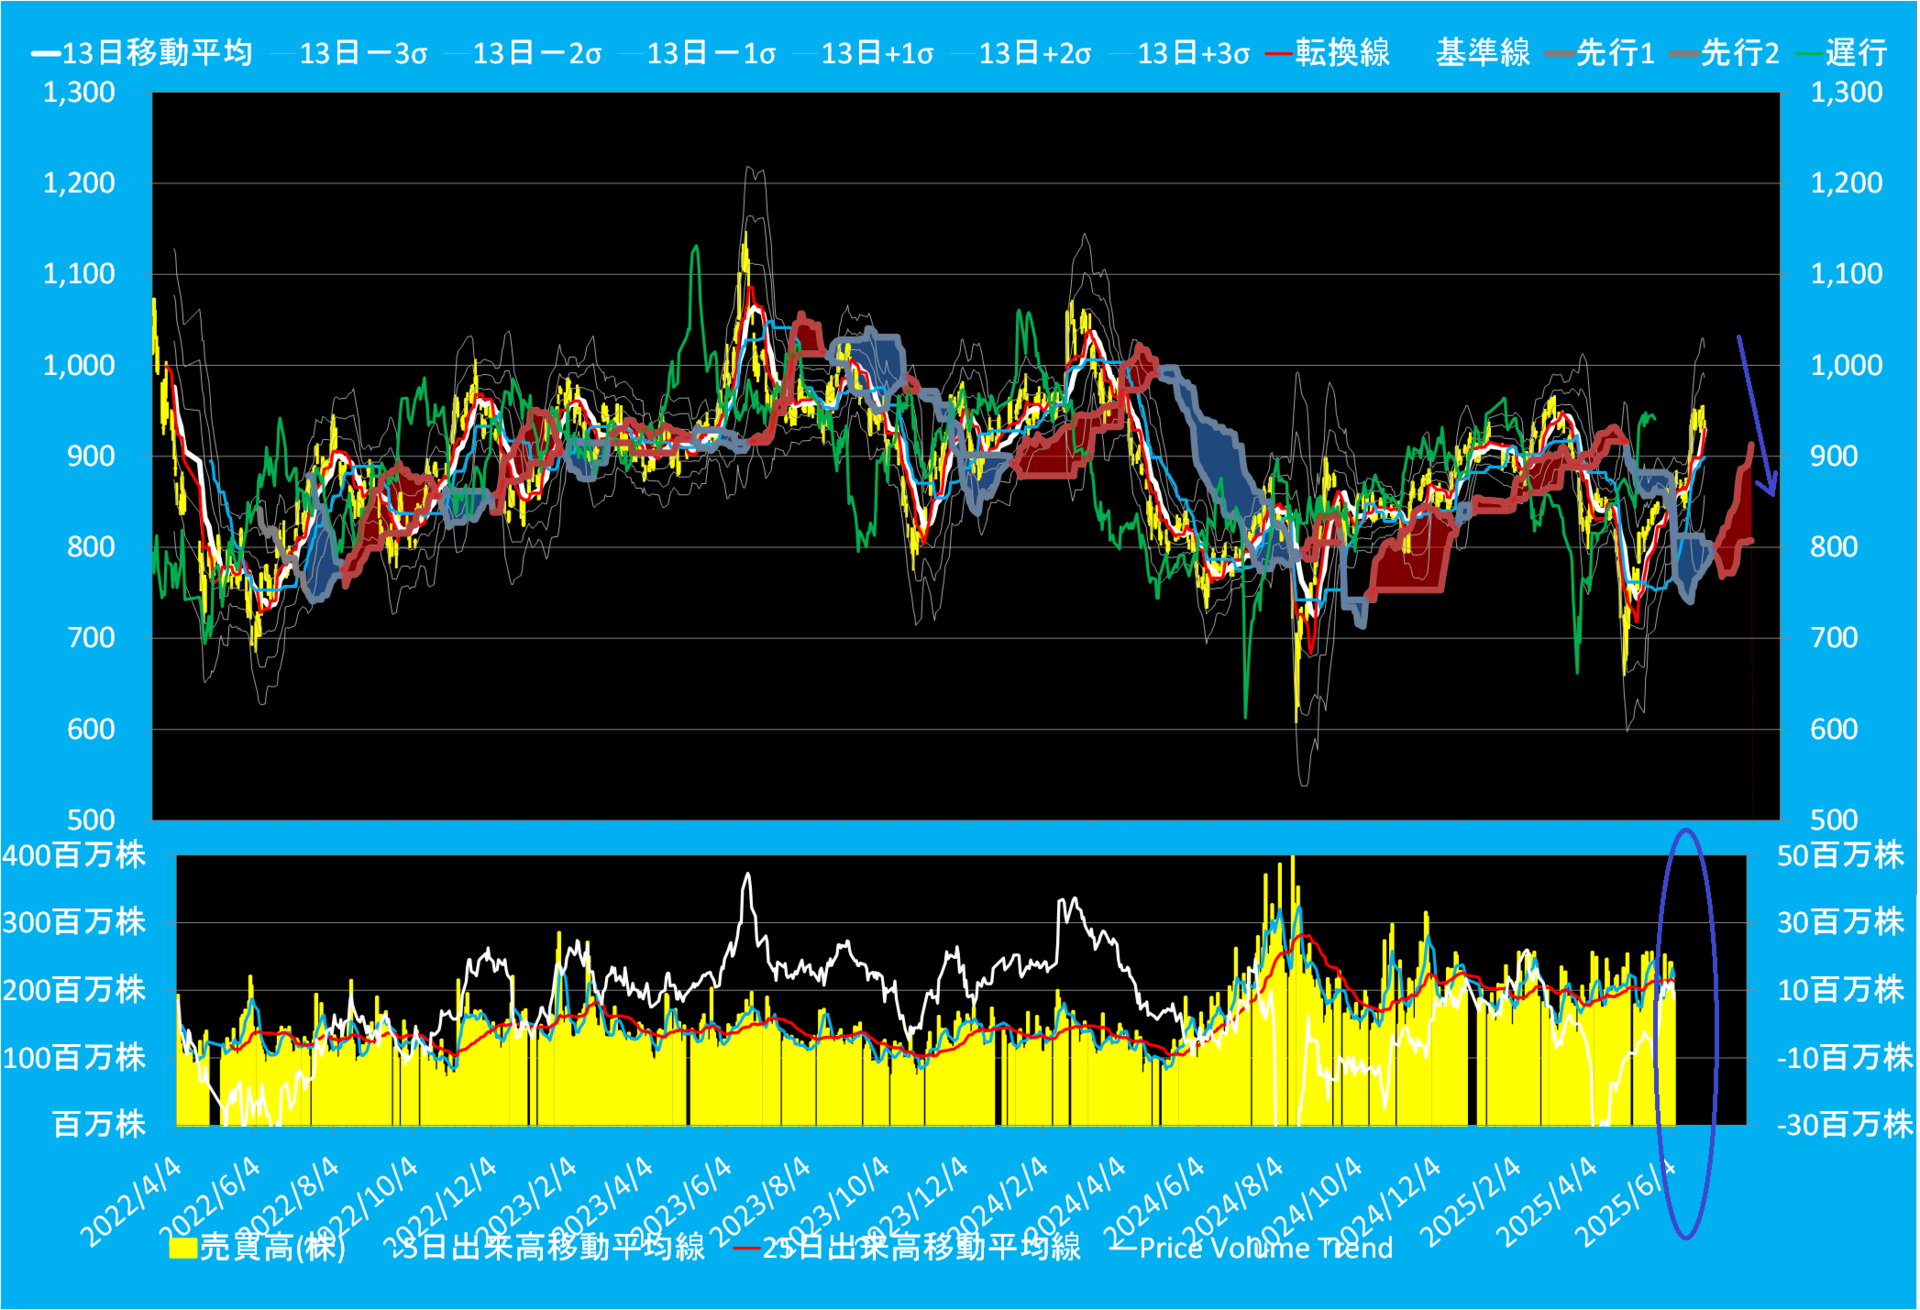Click the 1,300 label on left price axis

79,92
